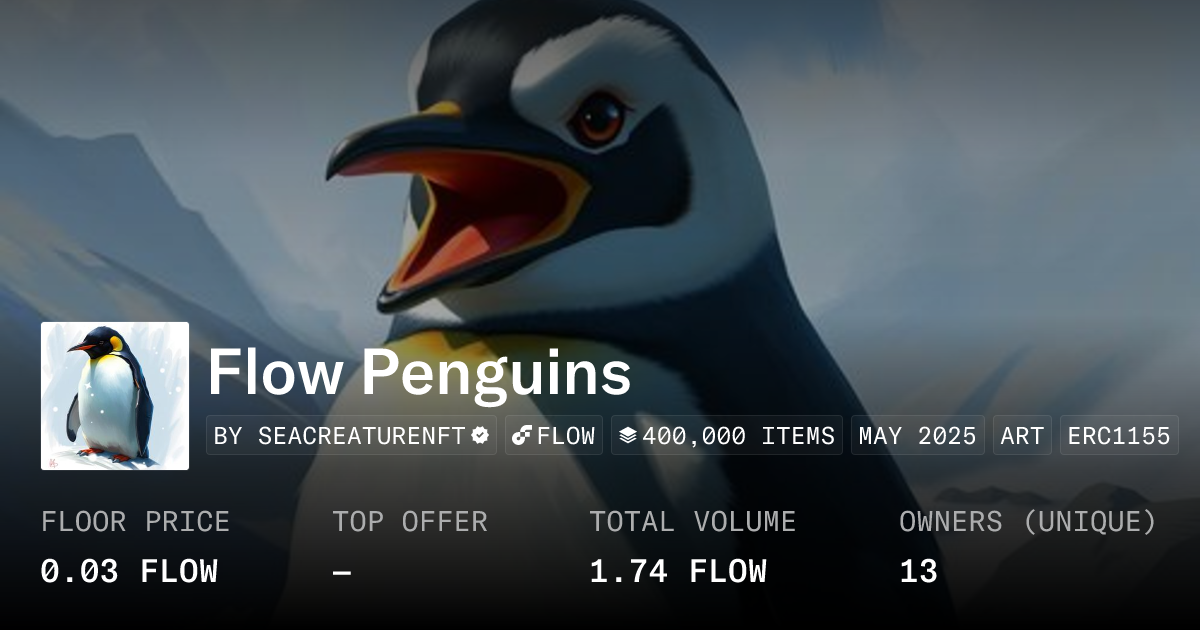Open the BY SEACREATURENFT creator link
1200x630 pixels.
coord(351,436)
